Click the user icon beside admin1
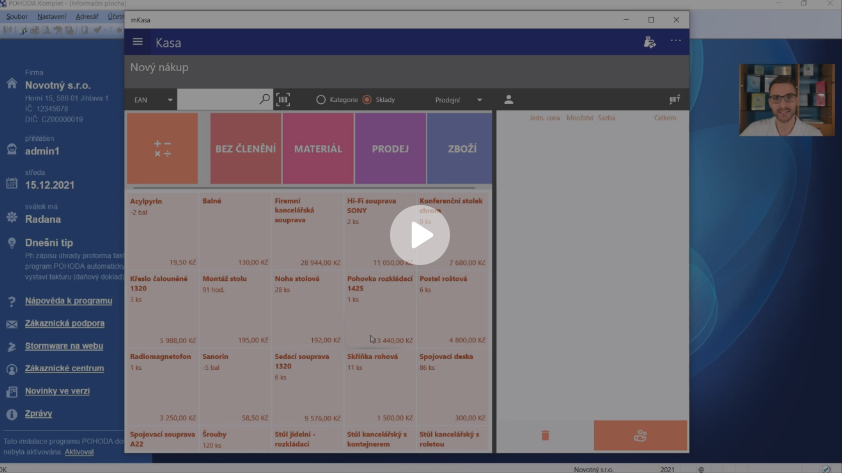This screenshot has width=842, height=473. point(12,149)
